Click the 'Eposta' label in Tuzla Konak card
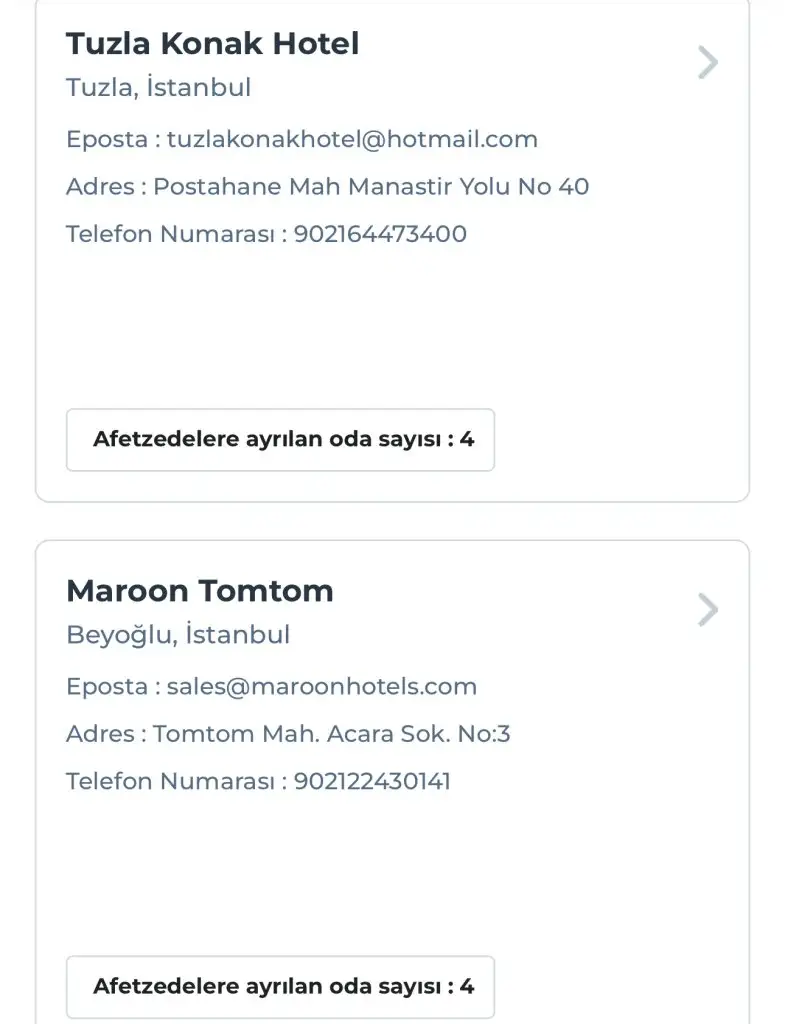This screenshot has height=1024, width=785. pos(106,139)
